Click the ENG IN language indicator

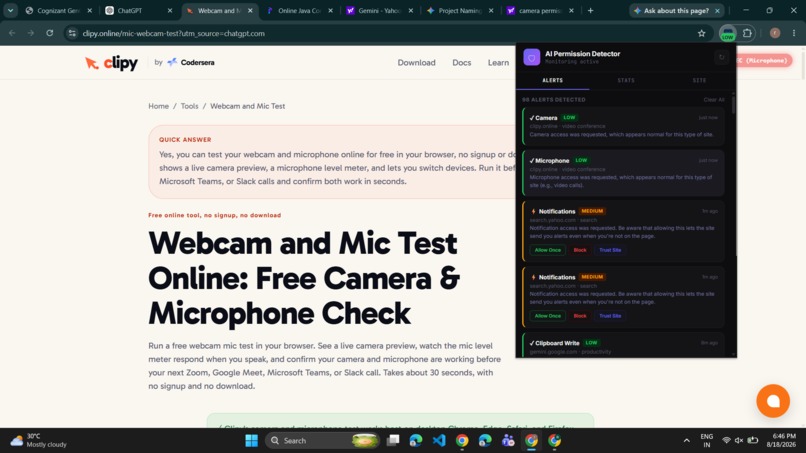[x=707, y=441]
